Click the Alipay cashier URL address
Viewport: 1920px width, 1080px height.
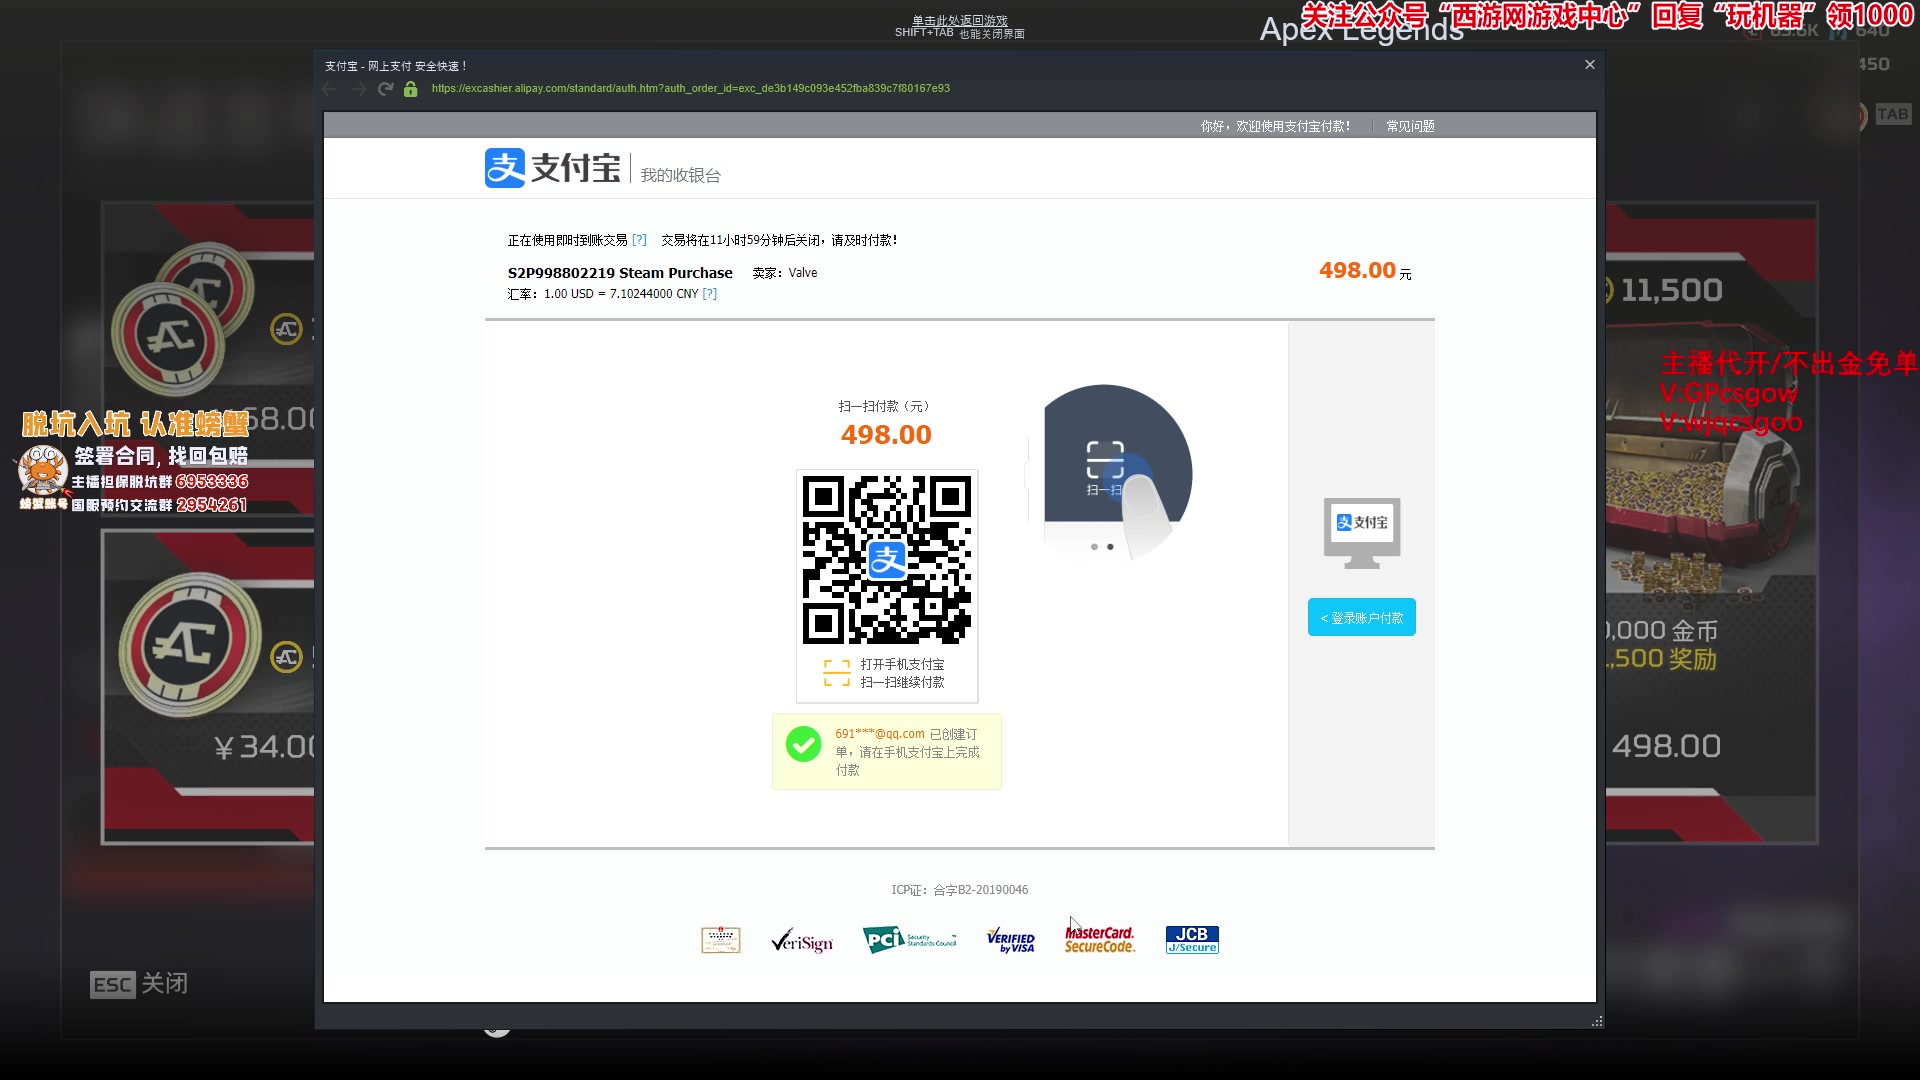pyautogui.click(x=690, y=89)
